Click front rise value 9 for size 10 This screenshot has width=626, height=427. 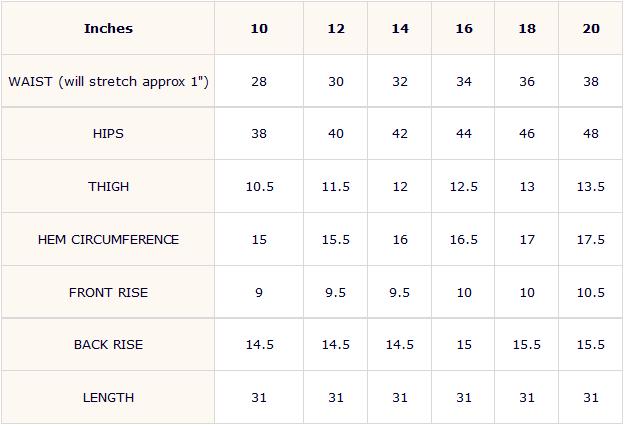259,293
